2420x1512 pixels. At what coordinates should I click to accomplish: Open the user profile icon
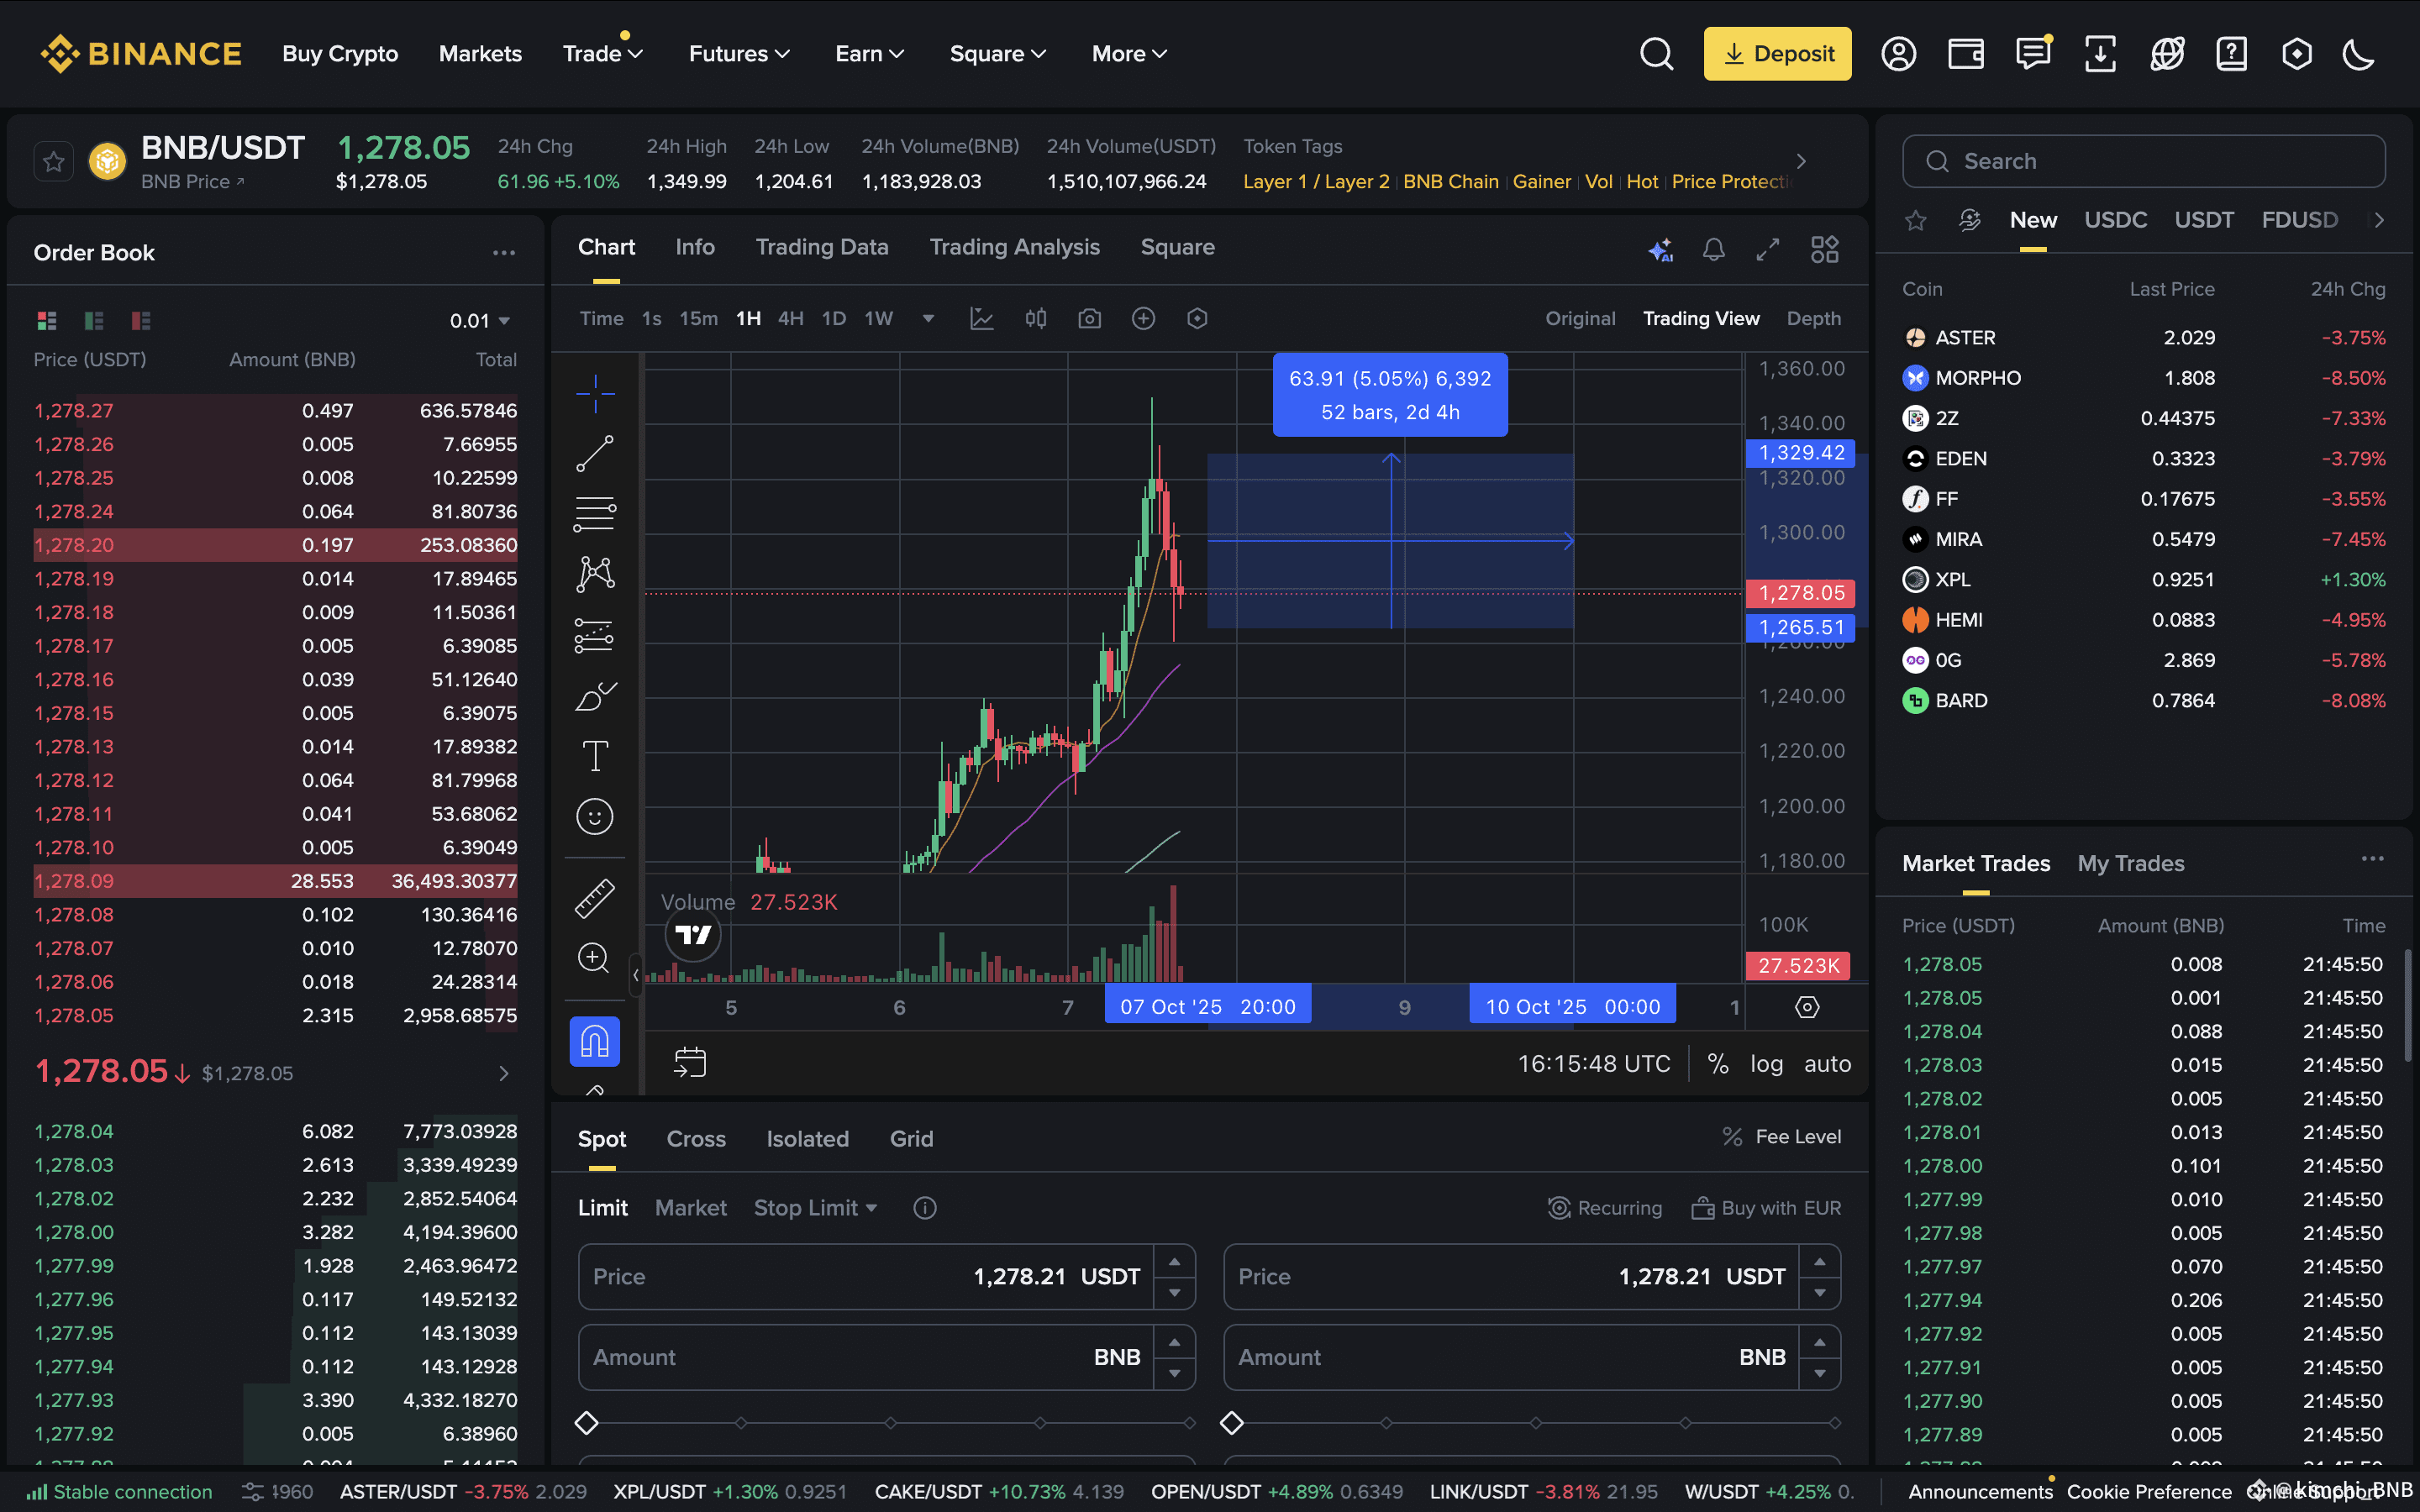click(x=1898, y=54)
